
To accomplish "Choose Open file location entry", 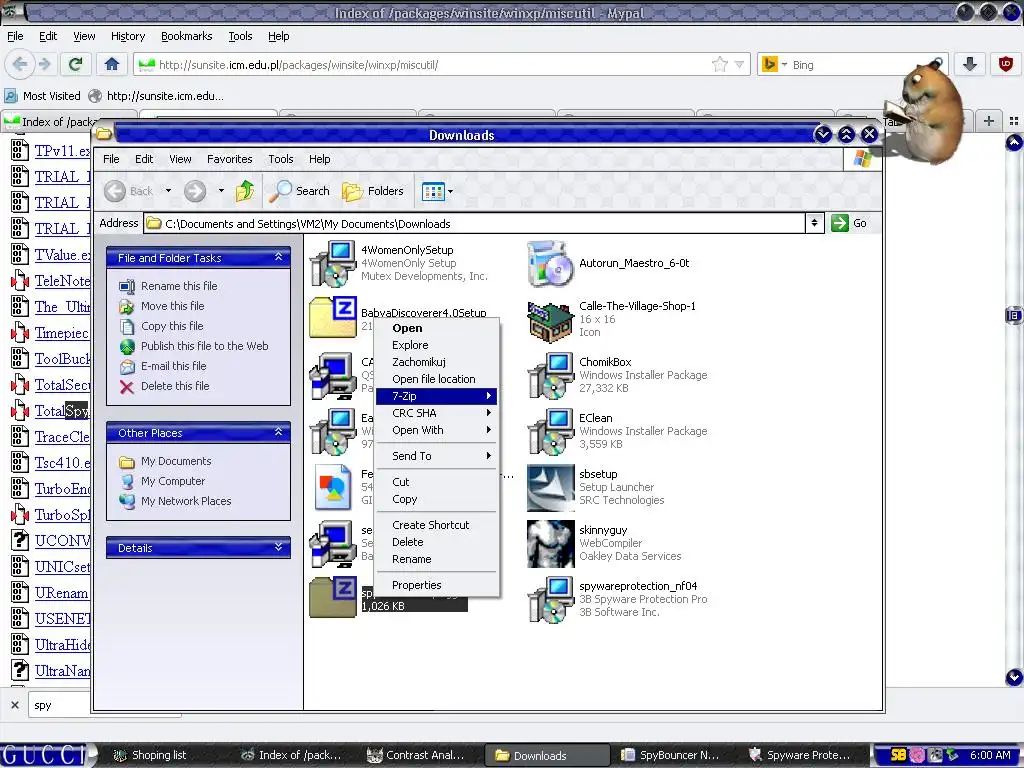I will tap(436, 379).
